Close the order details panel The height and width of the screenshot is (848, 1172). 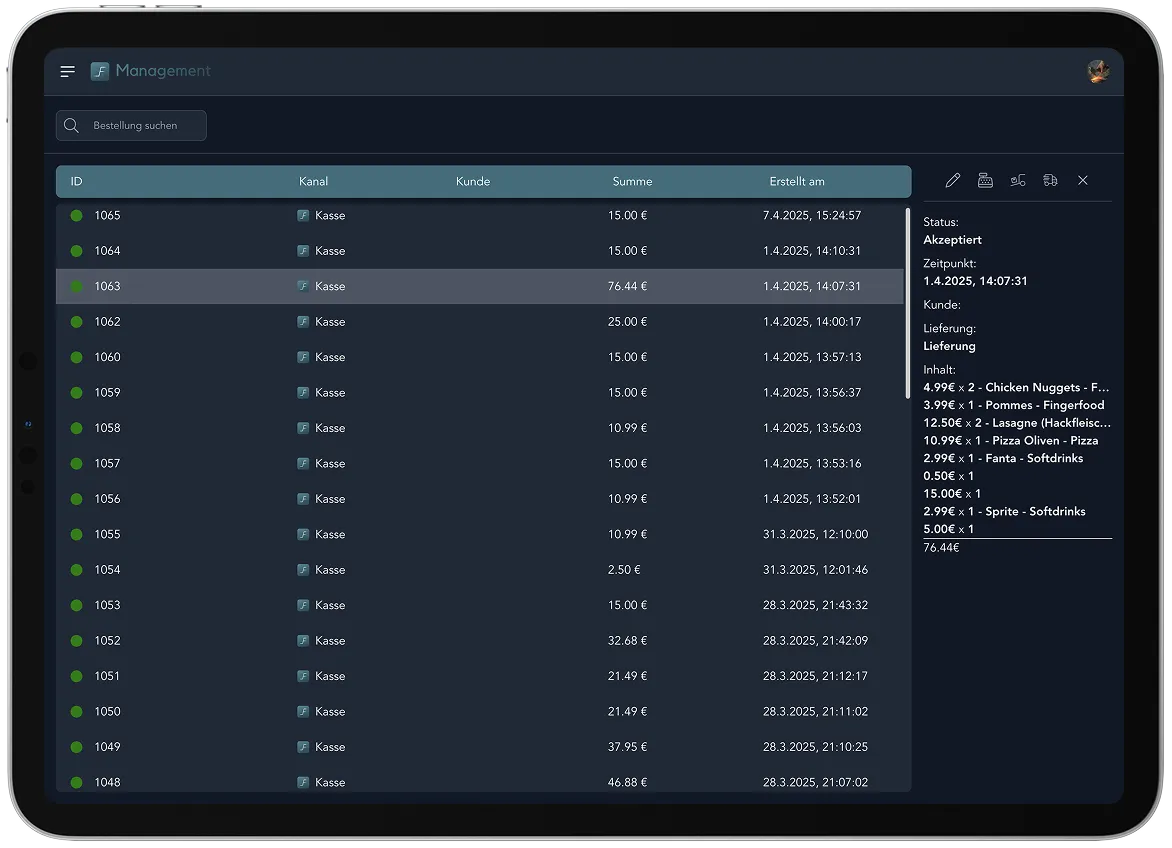pyautogui.click(x=1083, y=180)
